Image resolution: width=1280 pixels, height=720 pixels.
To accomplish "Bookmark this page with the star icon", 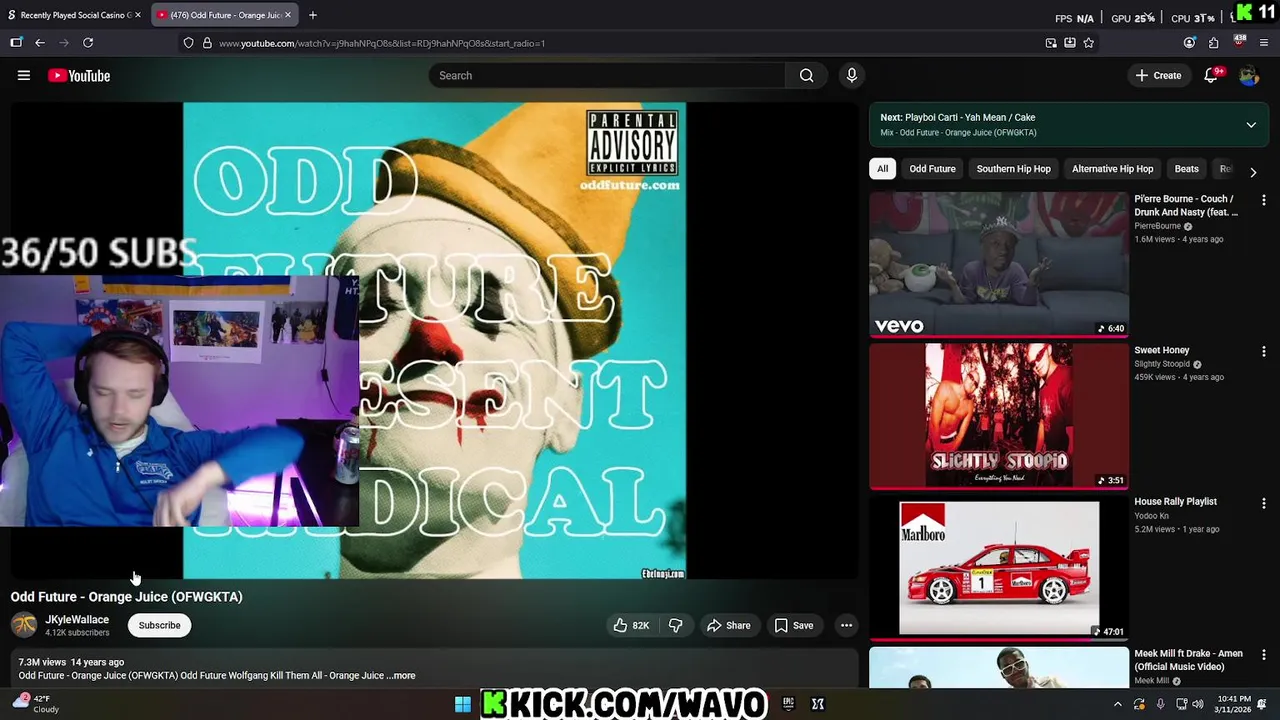I will point(1089,43).
